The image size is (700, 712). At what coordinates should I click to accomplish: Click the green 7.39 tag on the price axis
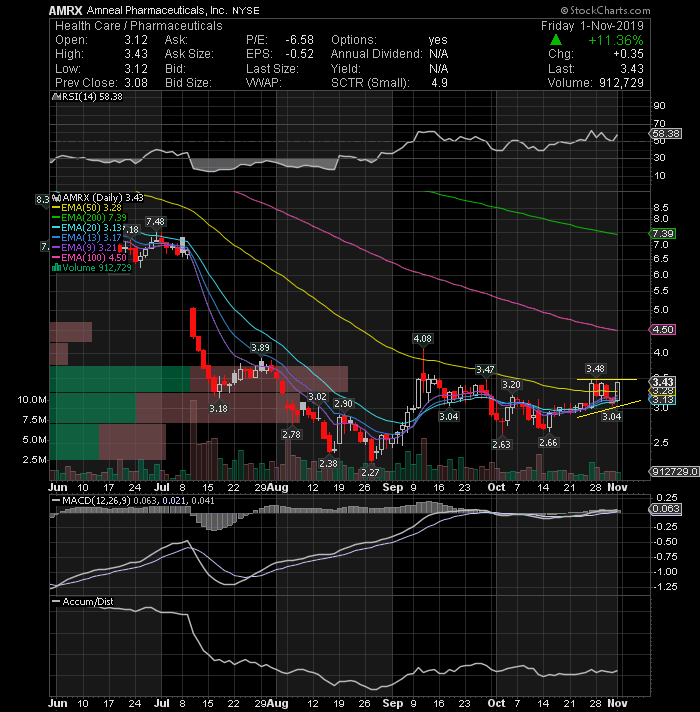[x=663, y=233]
